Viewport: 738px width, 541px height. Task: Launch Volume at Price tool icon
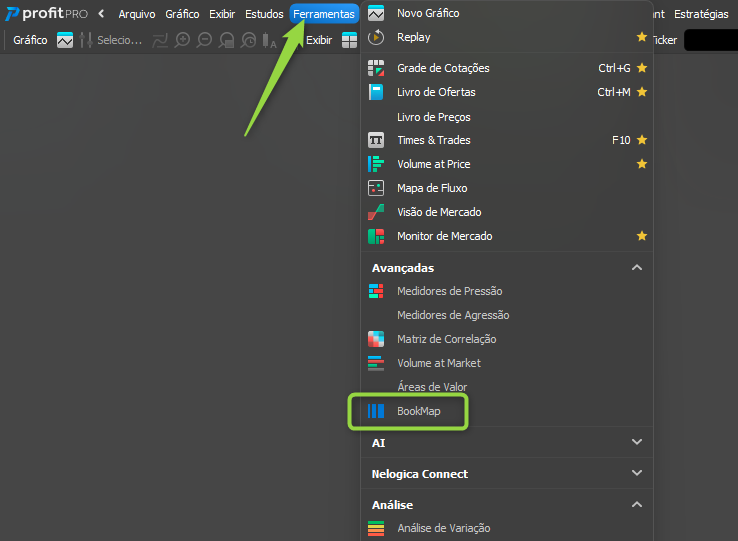(x=376, y=164)
